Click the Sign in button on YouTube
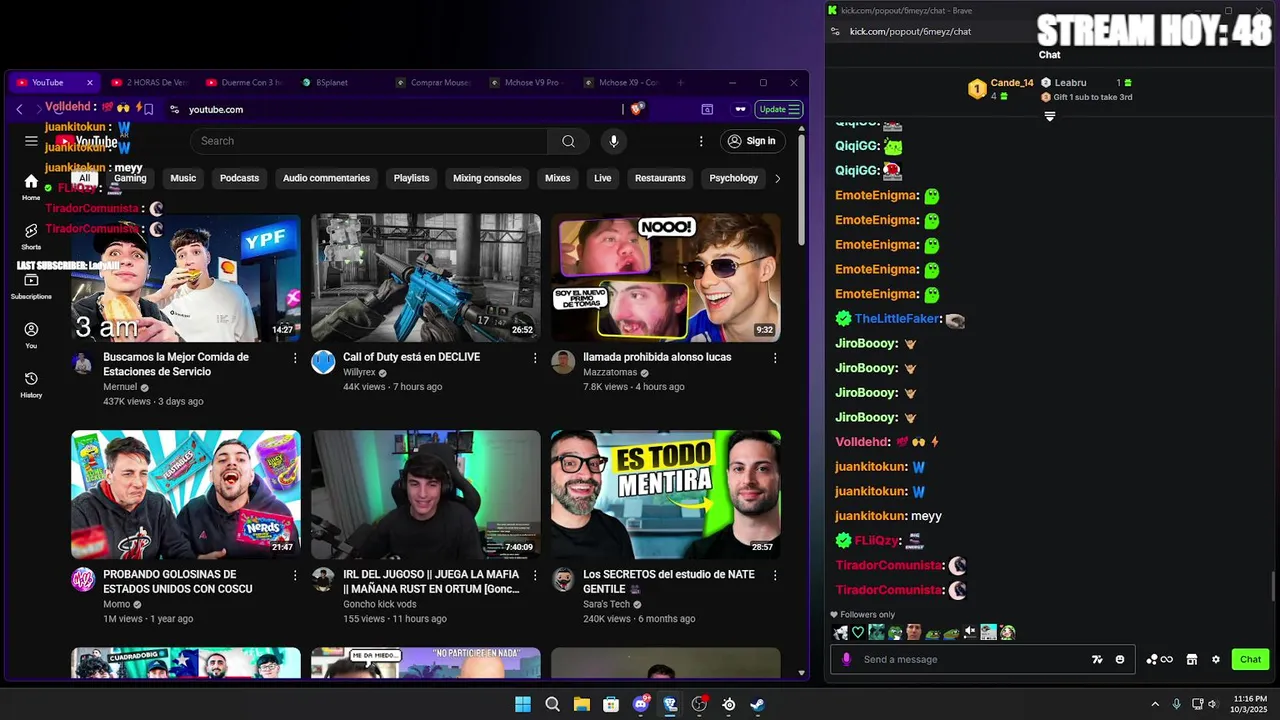Viewport: 1280px width, 720px height. [x=752, y=141]
